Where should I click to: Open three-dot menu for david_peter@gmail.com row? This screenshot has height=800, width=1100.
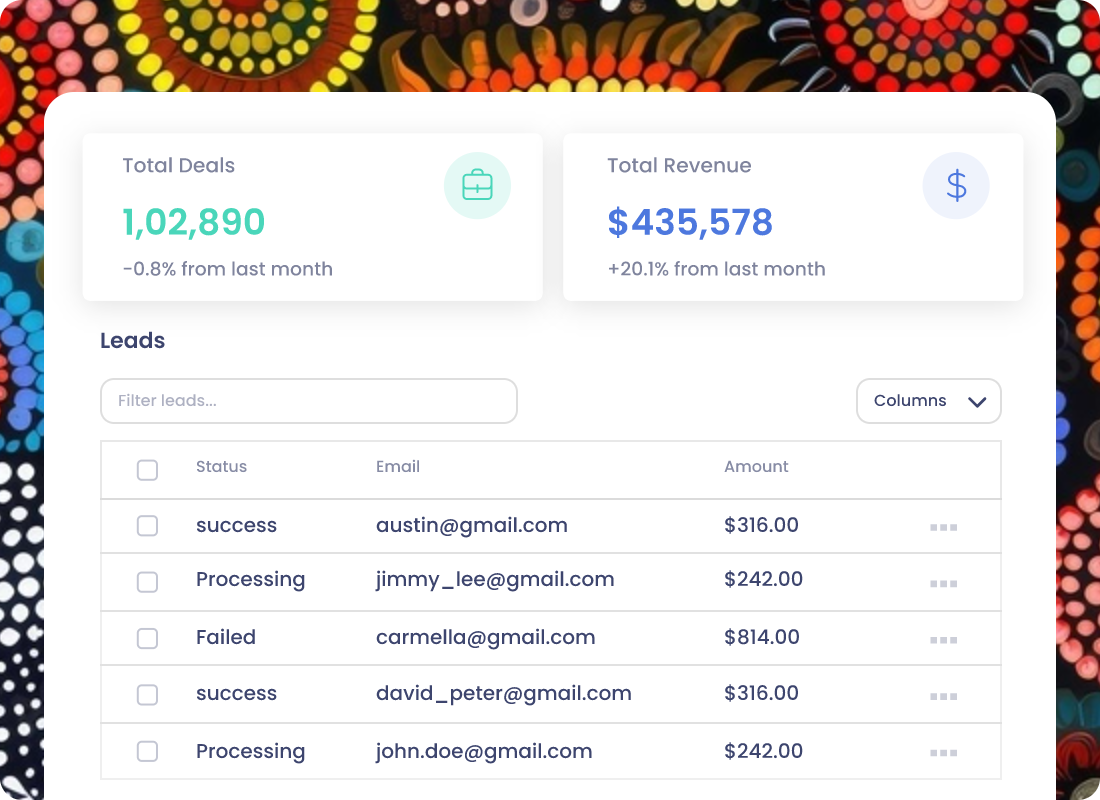coord(943,696)
